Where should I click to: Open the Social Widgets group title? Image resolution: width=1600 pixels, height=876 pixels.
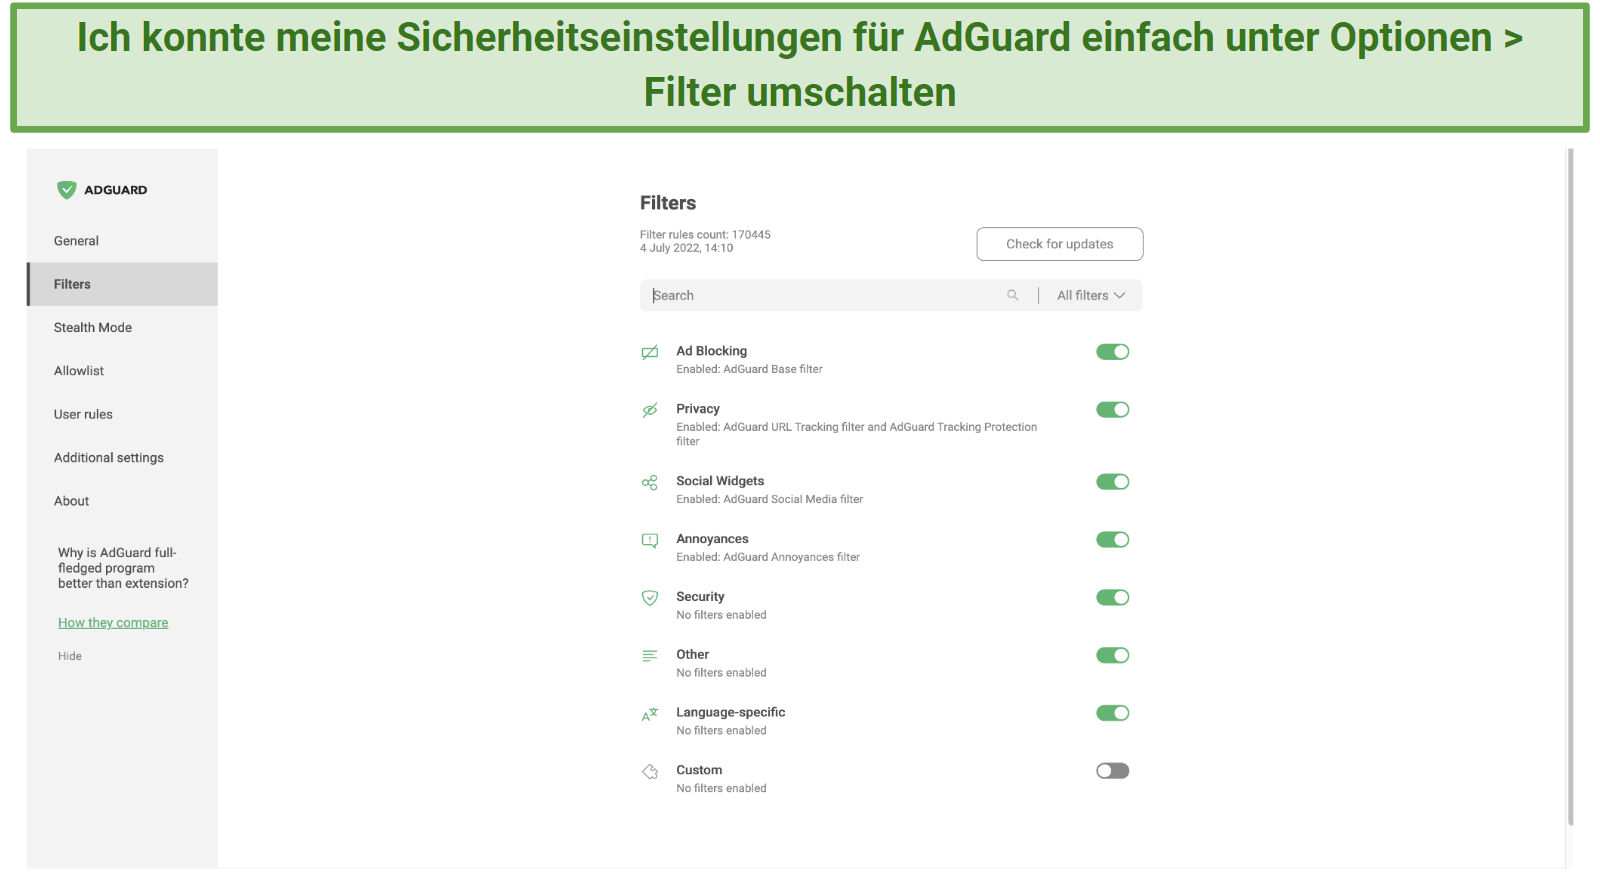click(x=720, y=481)
